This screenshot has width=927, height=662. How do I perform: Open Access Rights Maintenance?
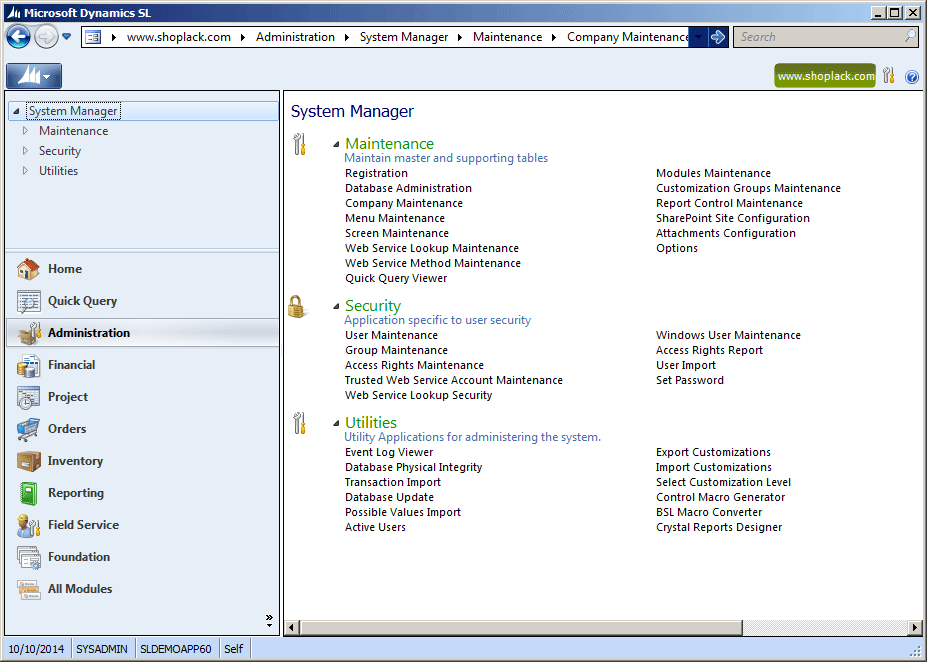click(414, 365)
